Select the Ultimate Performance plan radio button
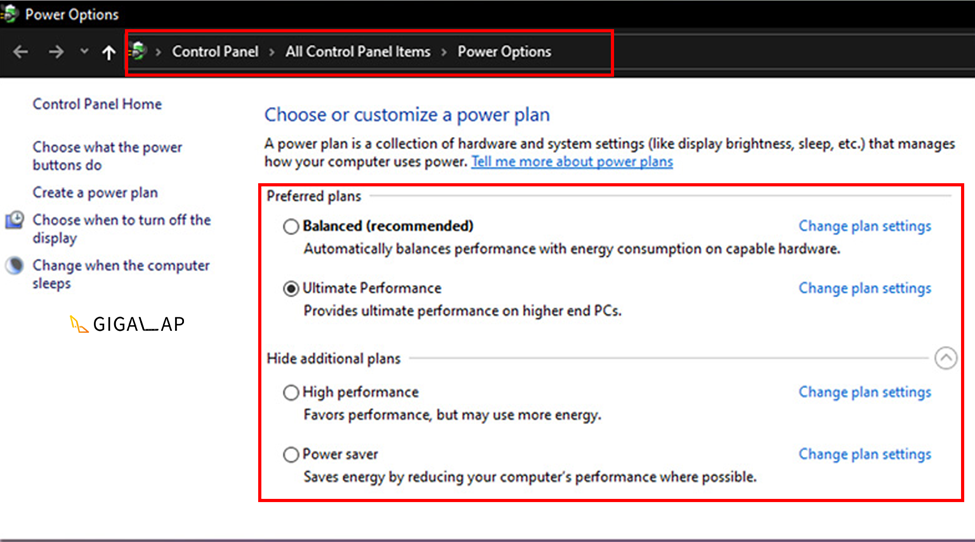The width and height of the screenshot is (975, 542). click(291, 288)
